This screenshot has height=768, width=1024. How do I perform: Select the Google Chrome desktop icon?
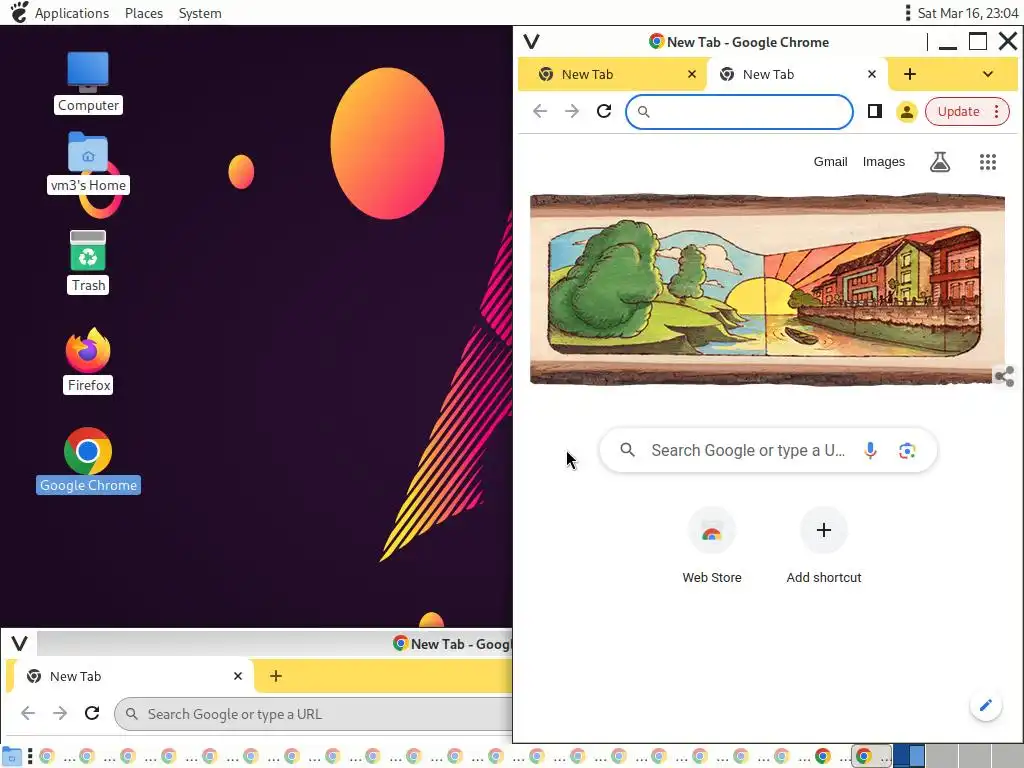[88, 460]
